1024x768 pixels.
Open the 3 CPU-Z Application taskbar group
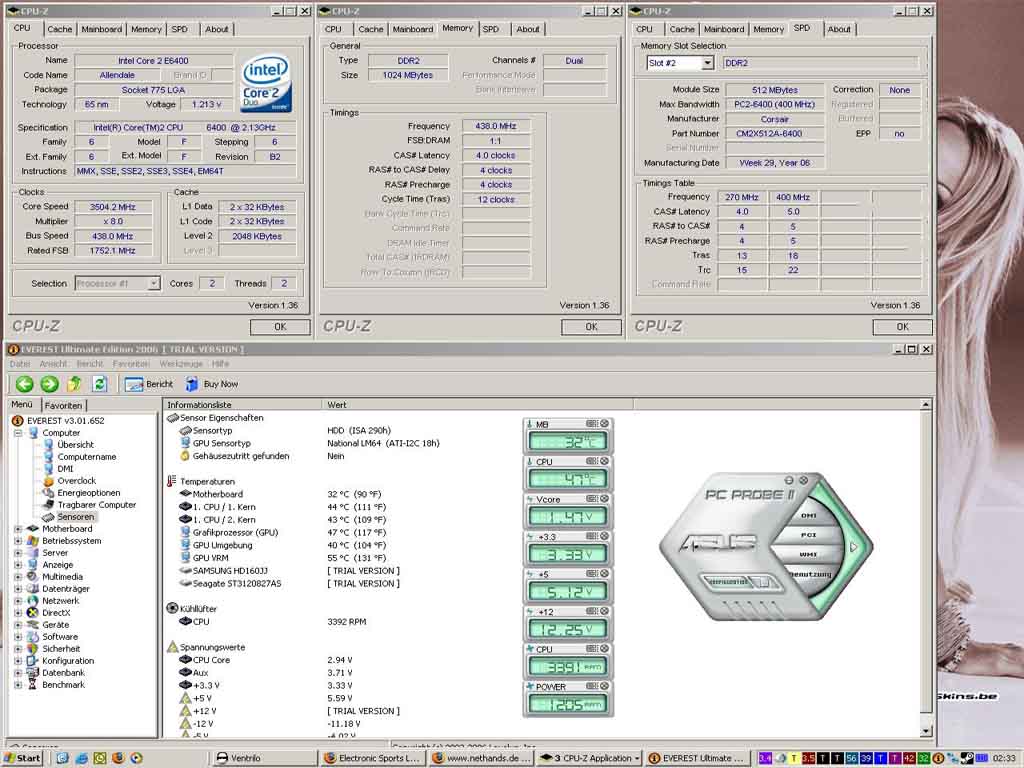click(x=590, y=758)
